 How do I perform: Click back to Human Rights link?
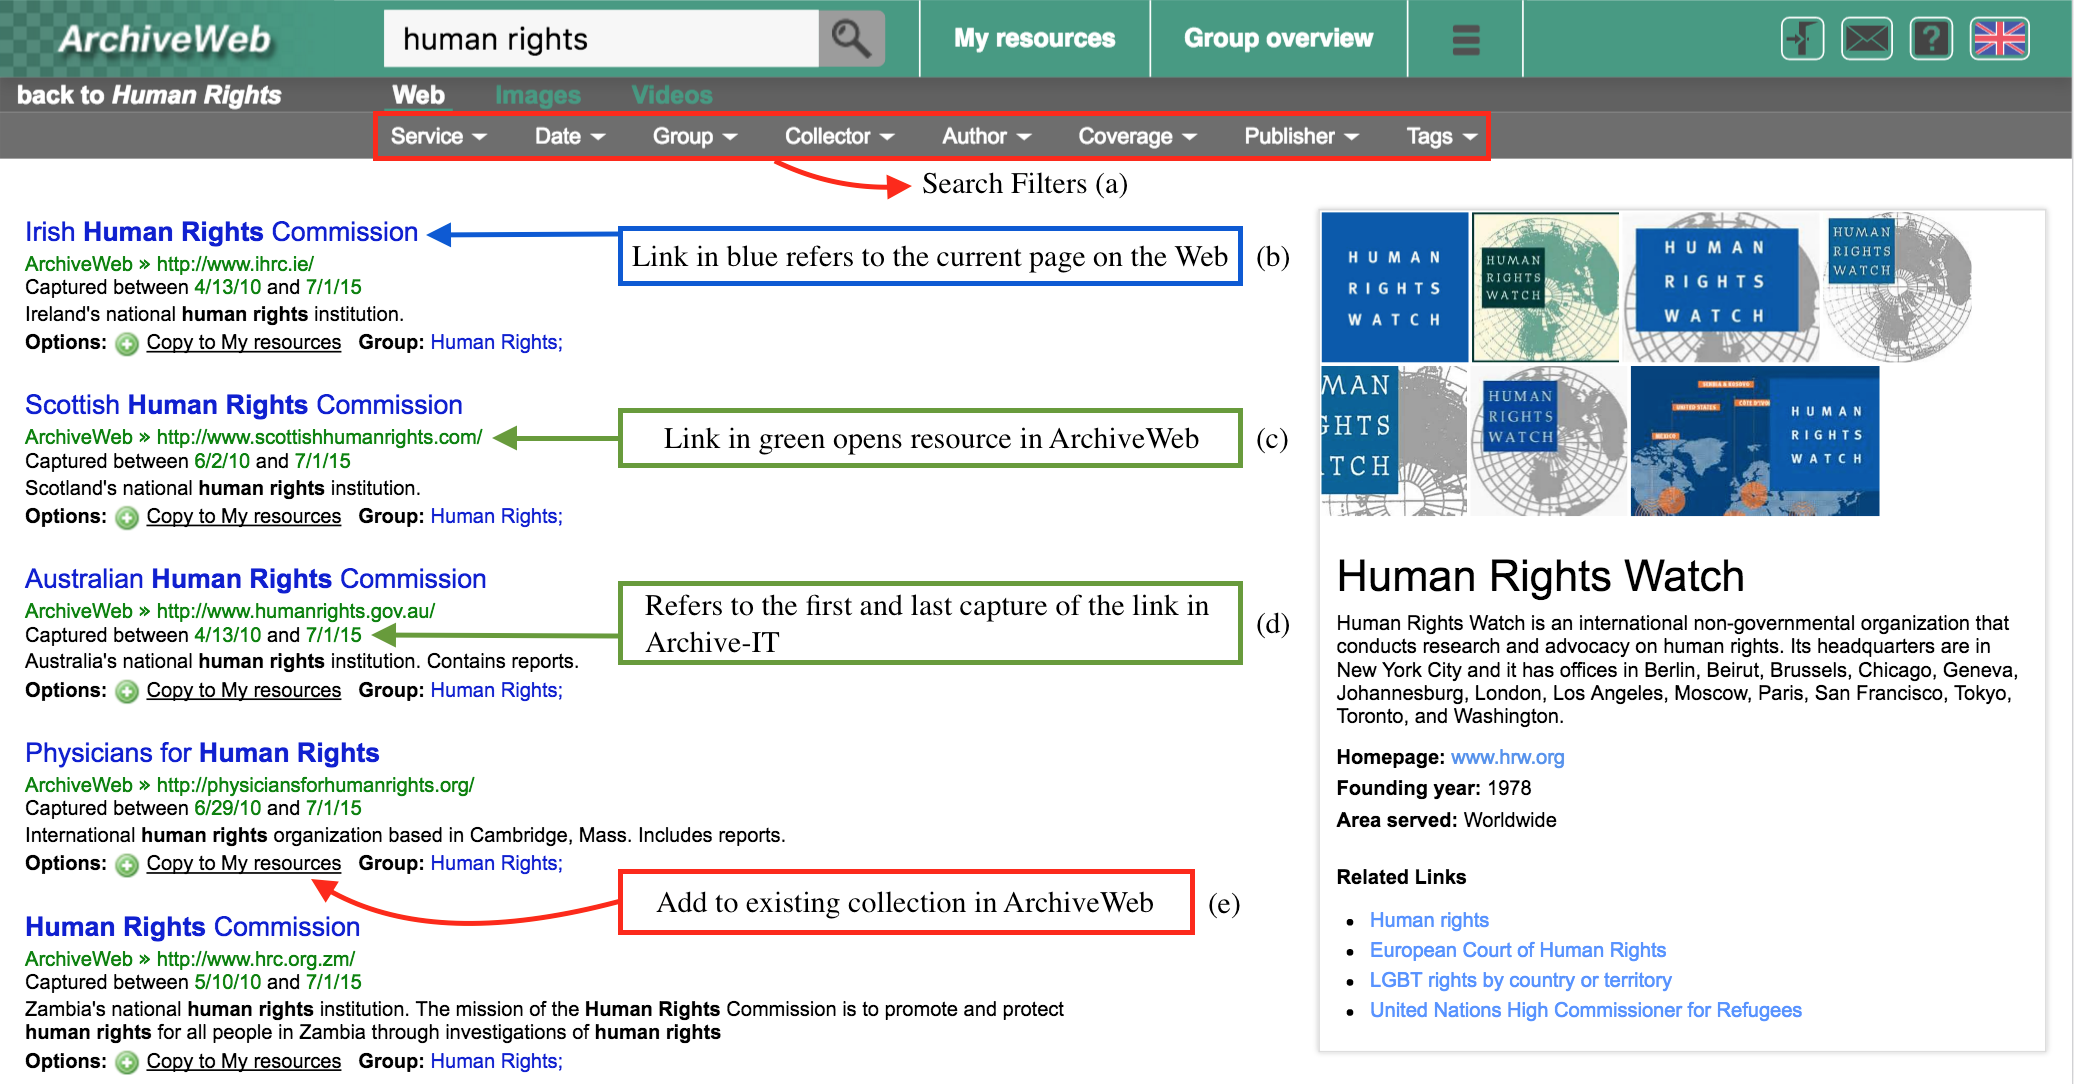pos(149,95)
